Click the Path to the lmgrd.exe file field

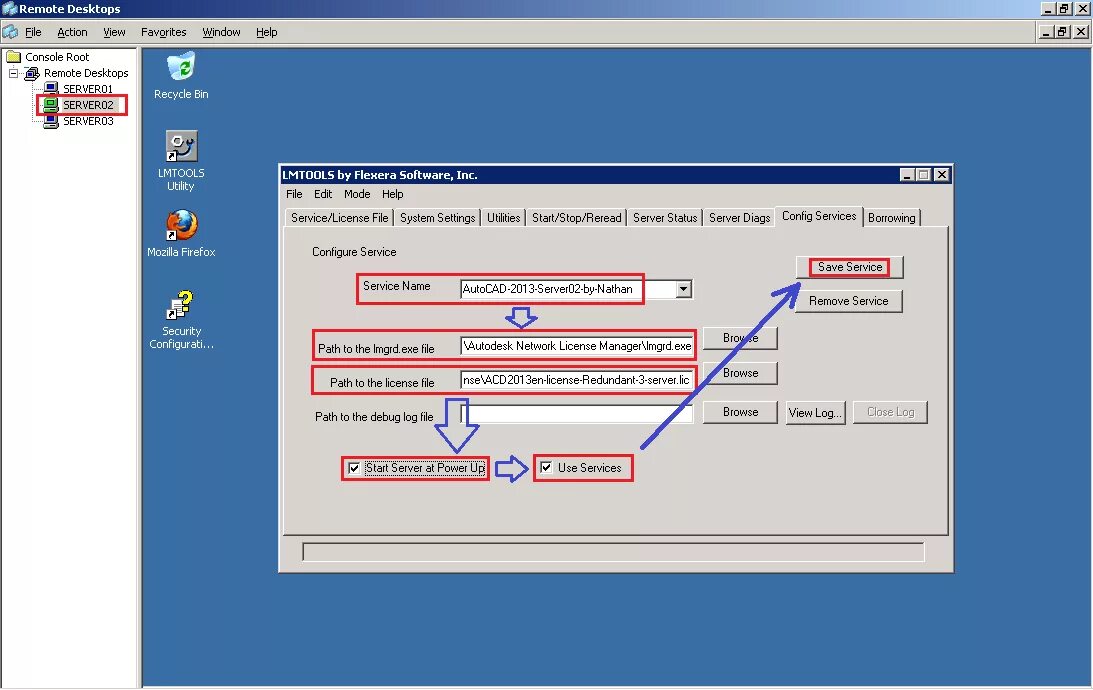(577, 346)
